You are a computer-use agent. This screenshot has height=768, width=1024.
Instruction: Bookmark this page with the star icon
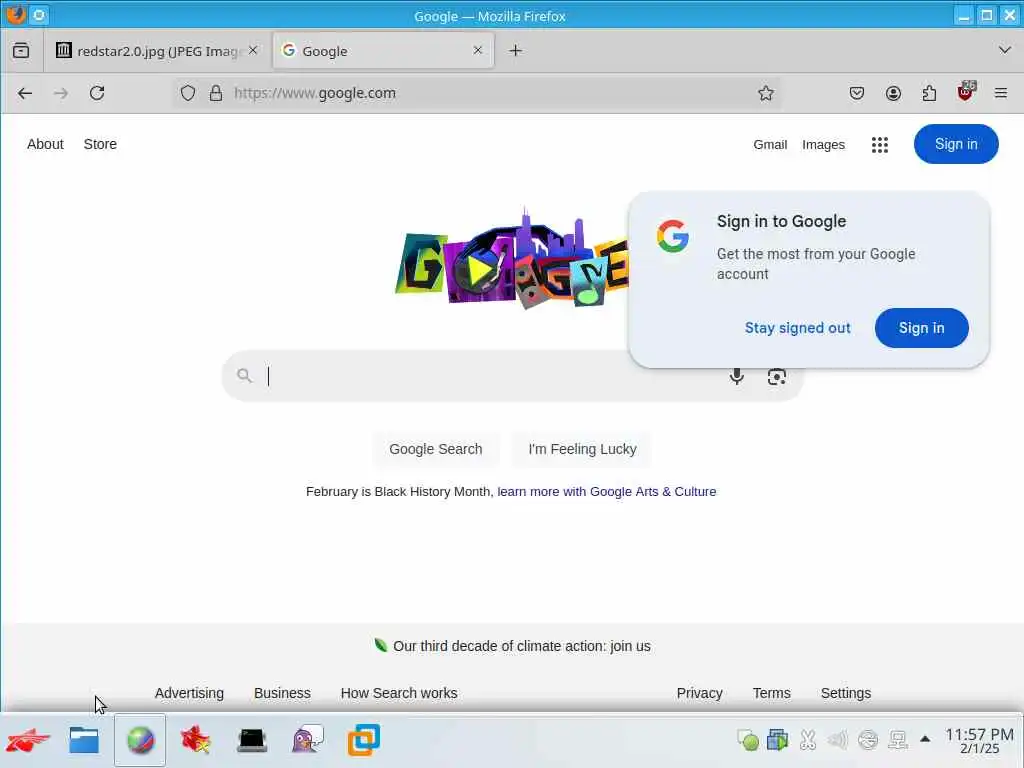point(766,93)
